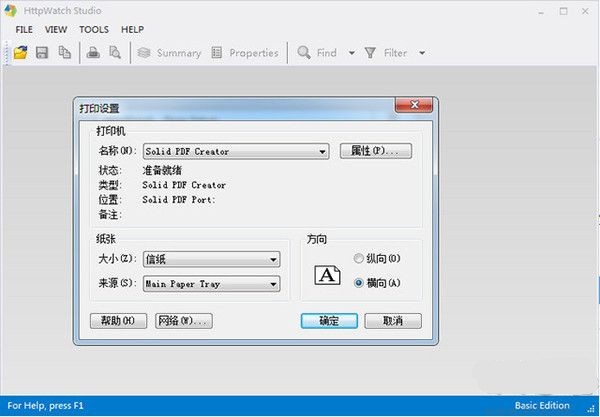Click the 准备就绪 status text
600x417 pixels.
point(162,170)
